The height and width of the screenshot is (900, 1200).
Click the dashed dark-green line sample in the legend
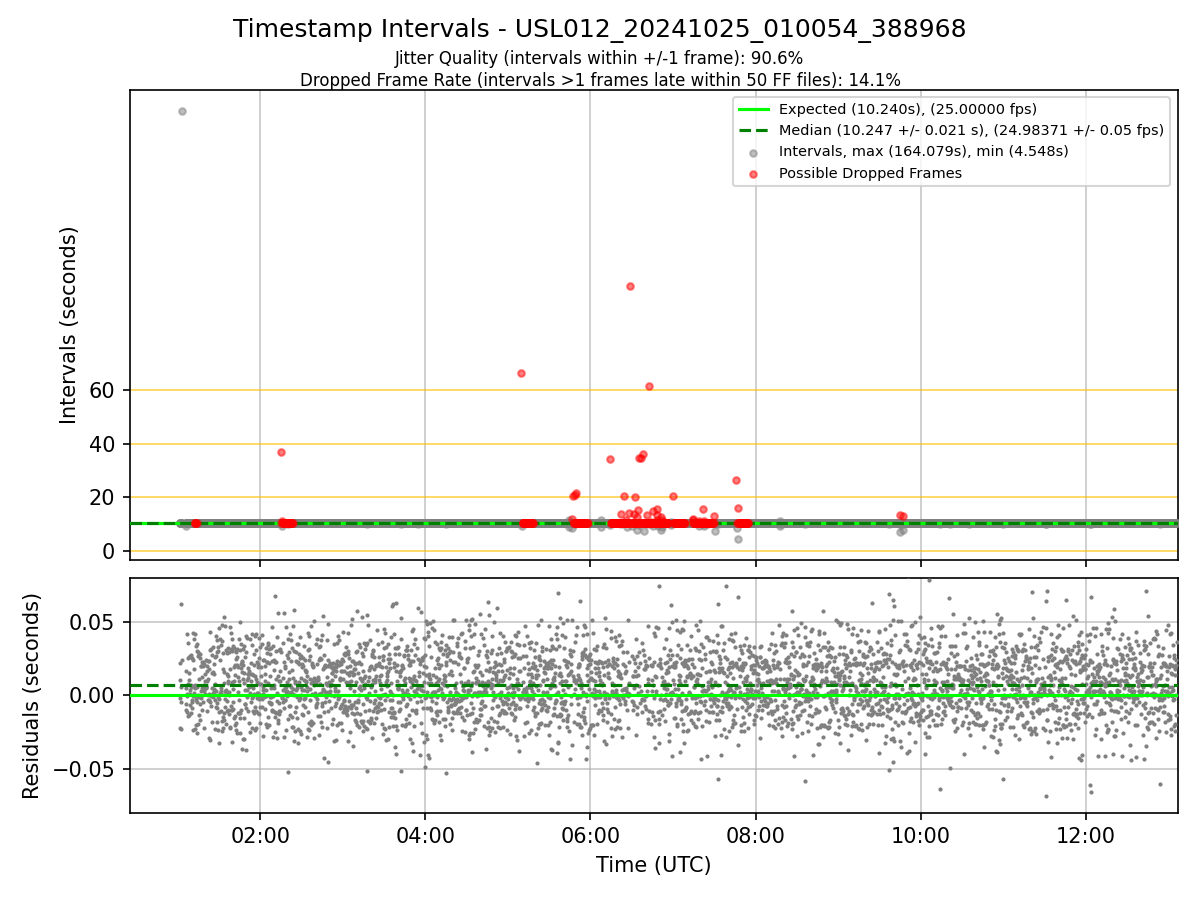[754, 130]
